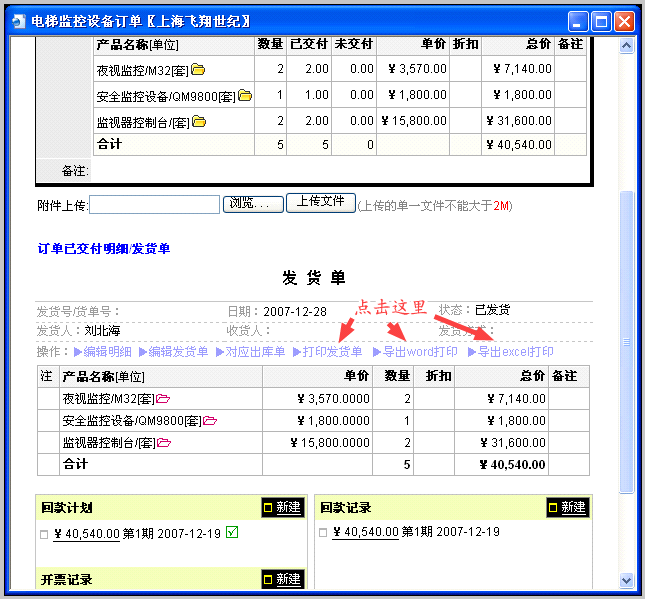Image resolution: width=645 pixels, height=599 pixels.
Task: Click 新建 in the 开票记录 header
Action: pyautogui.click(x=282, y=579)
